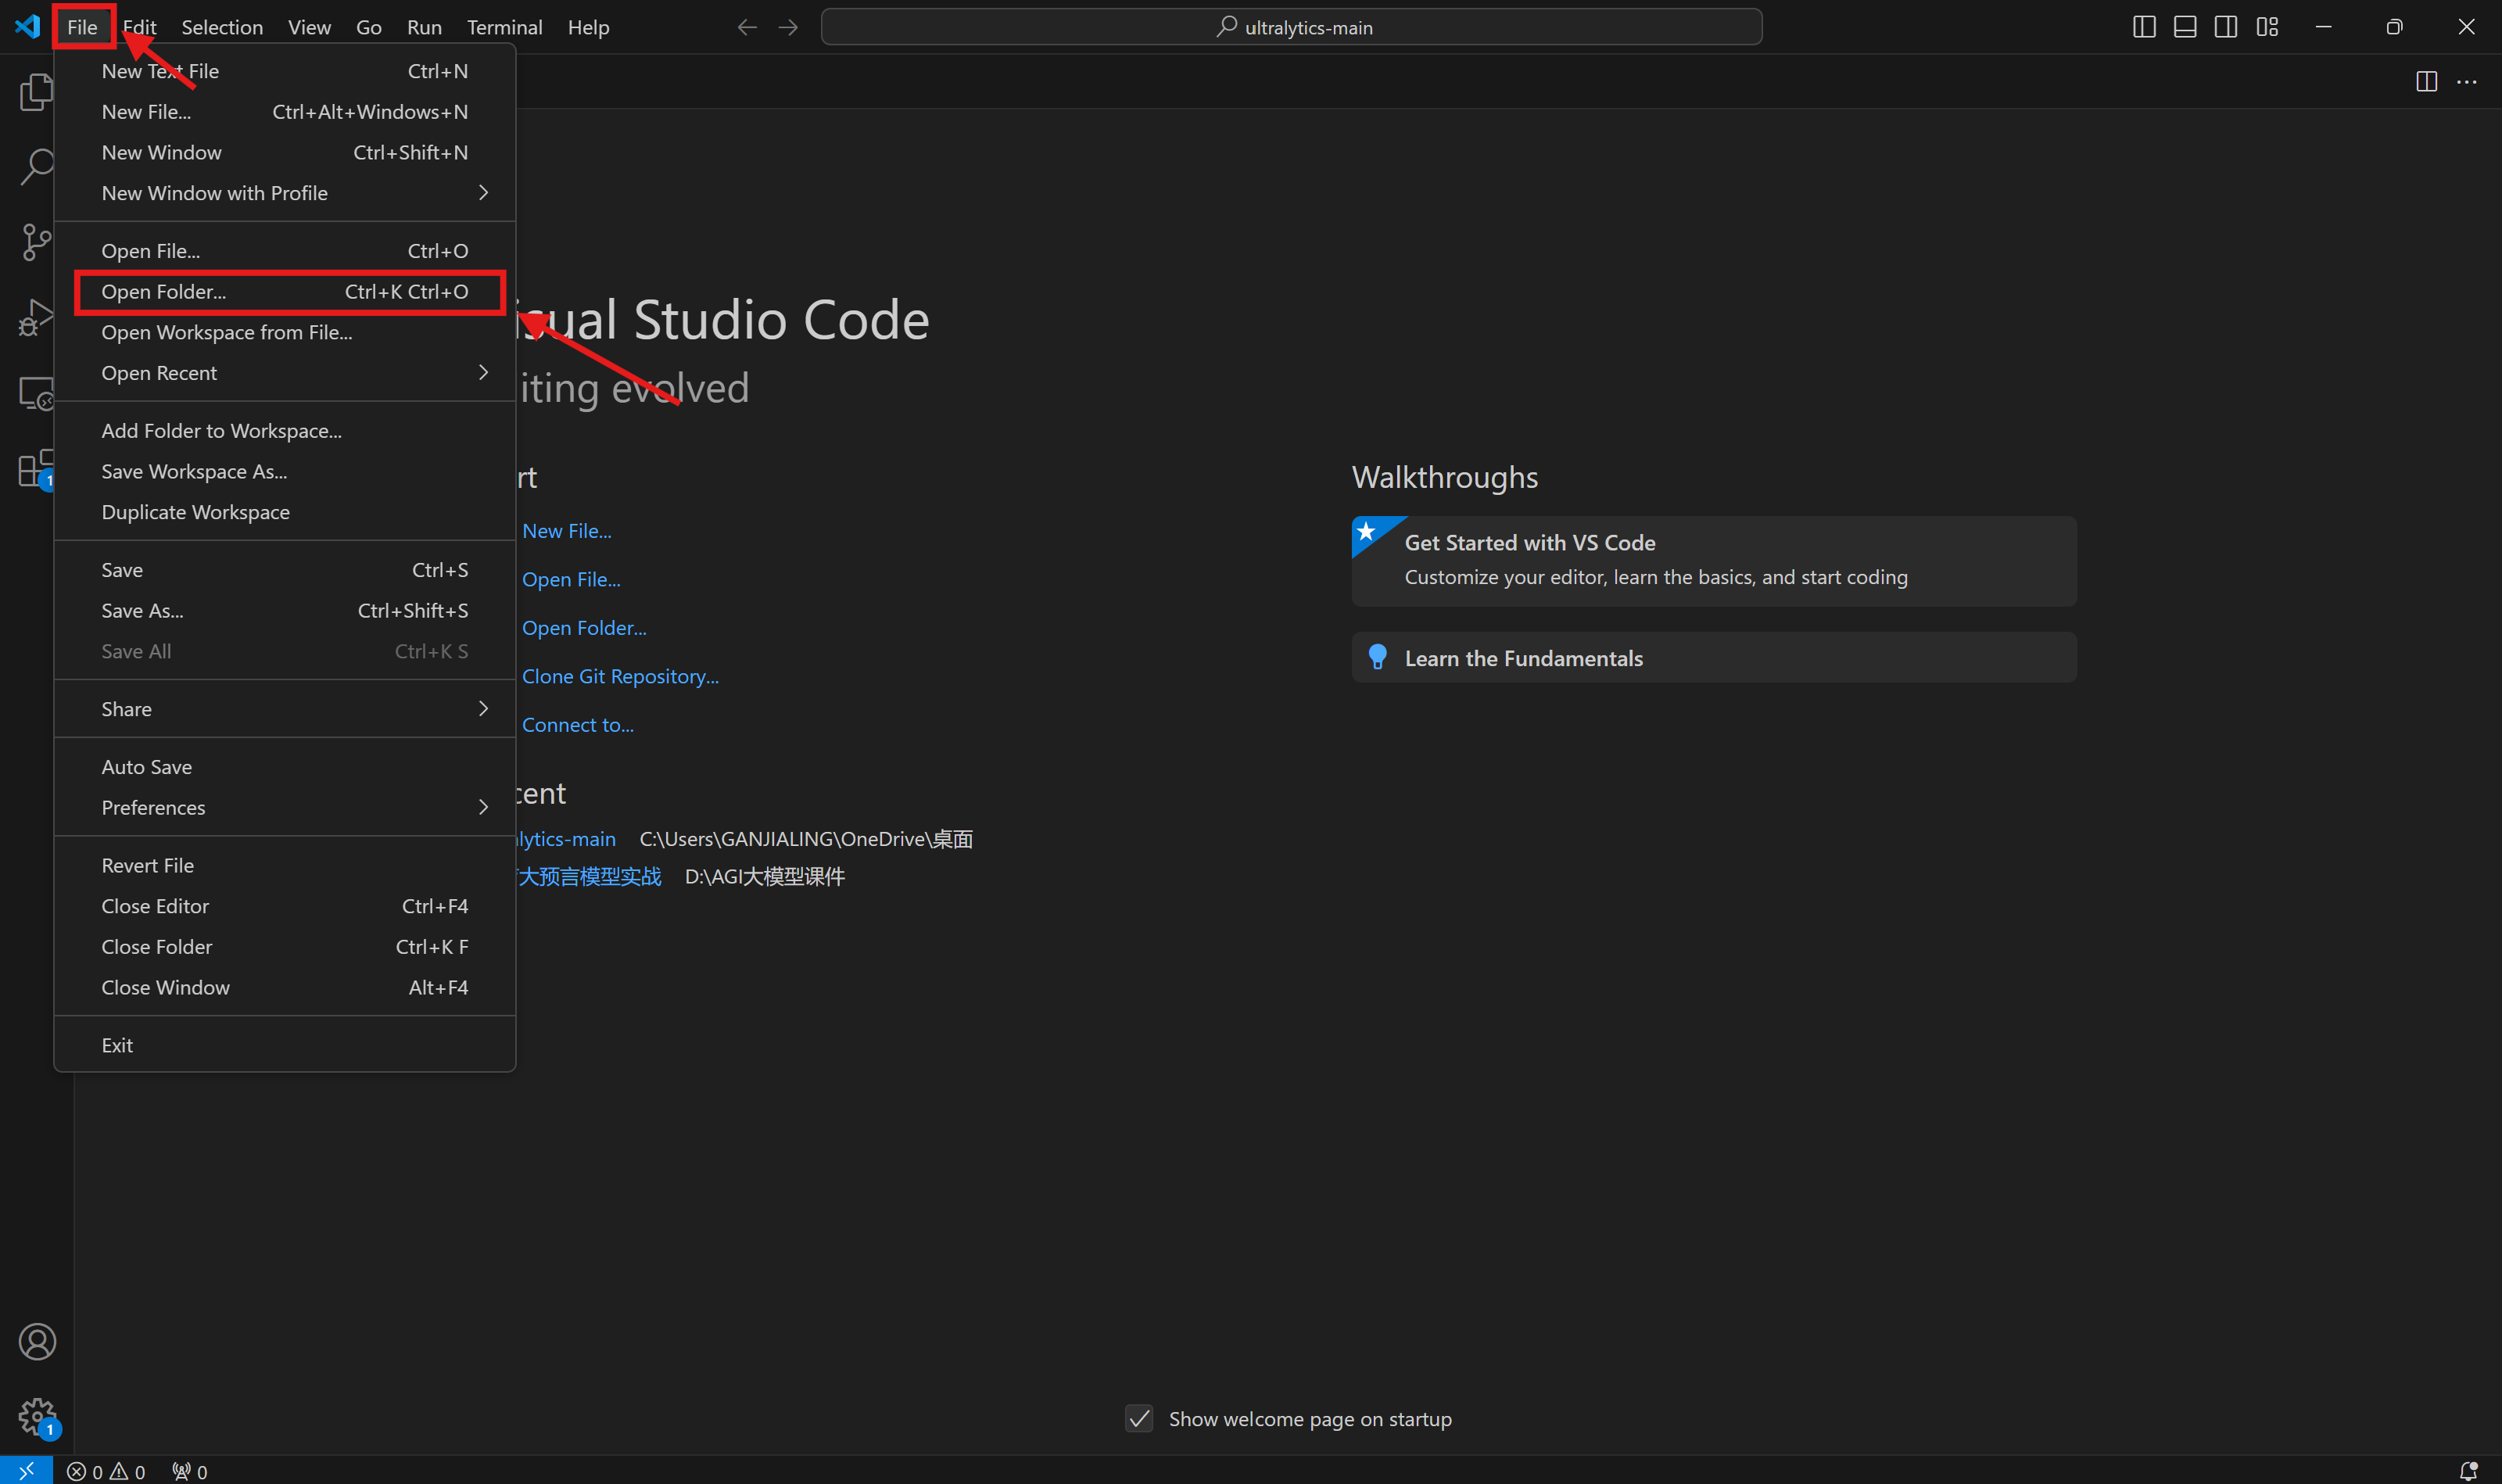Open the Go menu
This screenshot has height=1484, width=2502.
click(369, 27)
